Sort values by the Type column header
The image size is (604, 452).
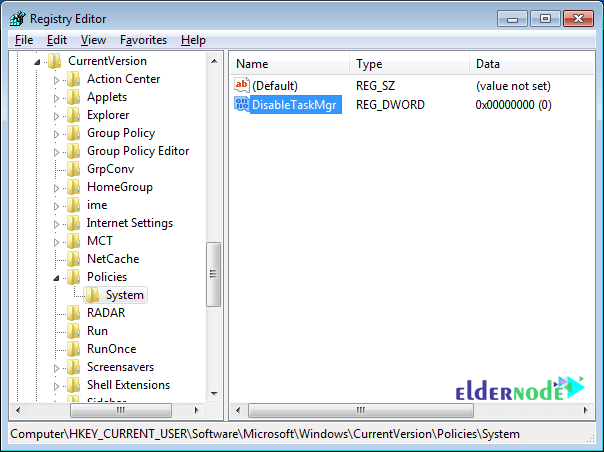pos(409,64)
